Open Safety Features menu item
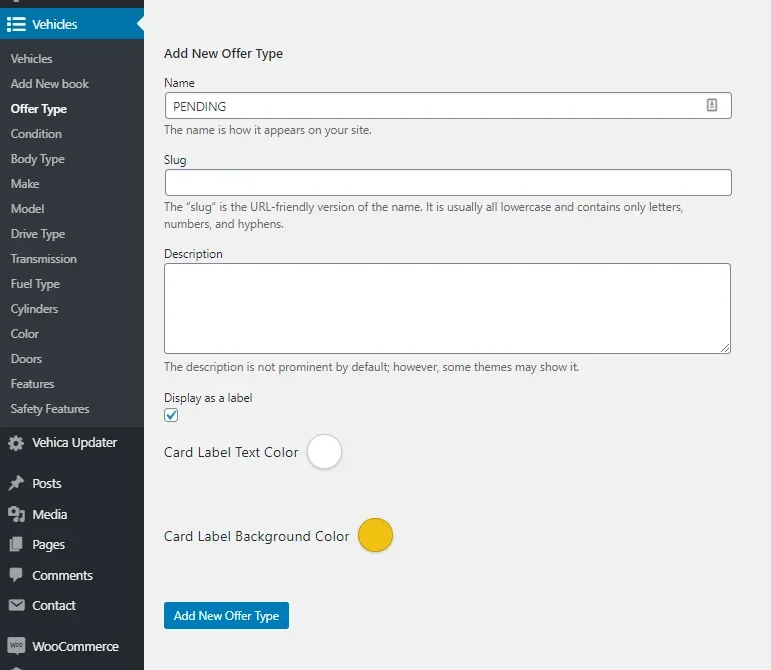This screenshot has width=771, height=670. pos(50,409)
